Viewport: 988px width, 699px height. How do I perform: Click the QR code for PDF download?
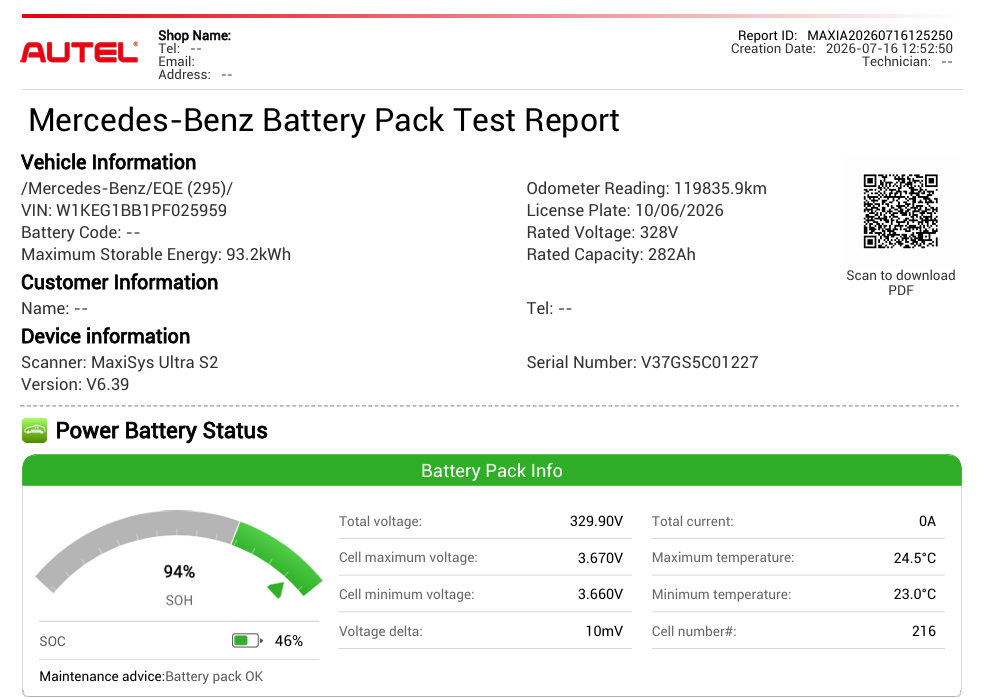[900, 211]
